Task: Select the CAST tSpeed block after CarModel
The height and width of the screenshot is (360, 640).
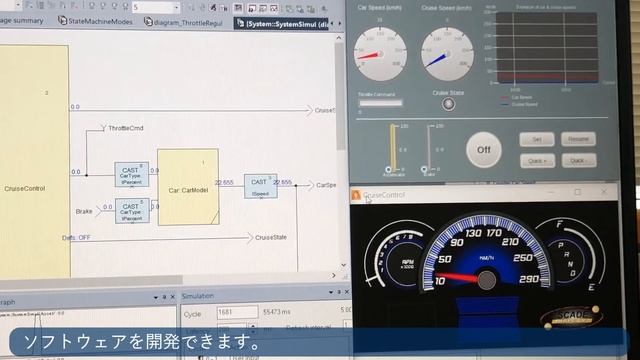Action: coord(260,186)
